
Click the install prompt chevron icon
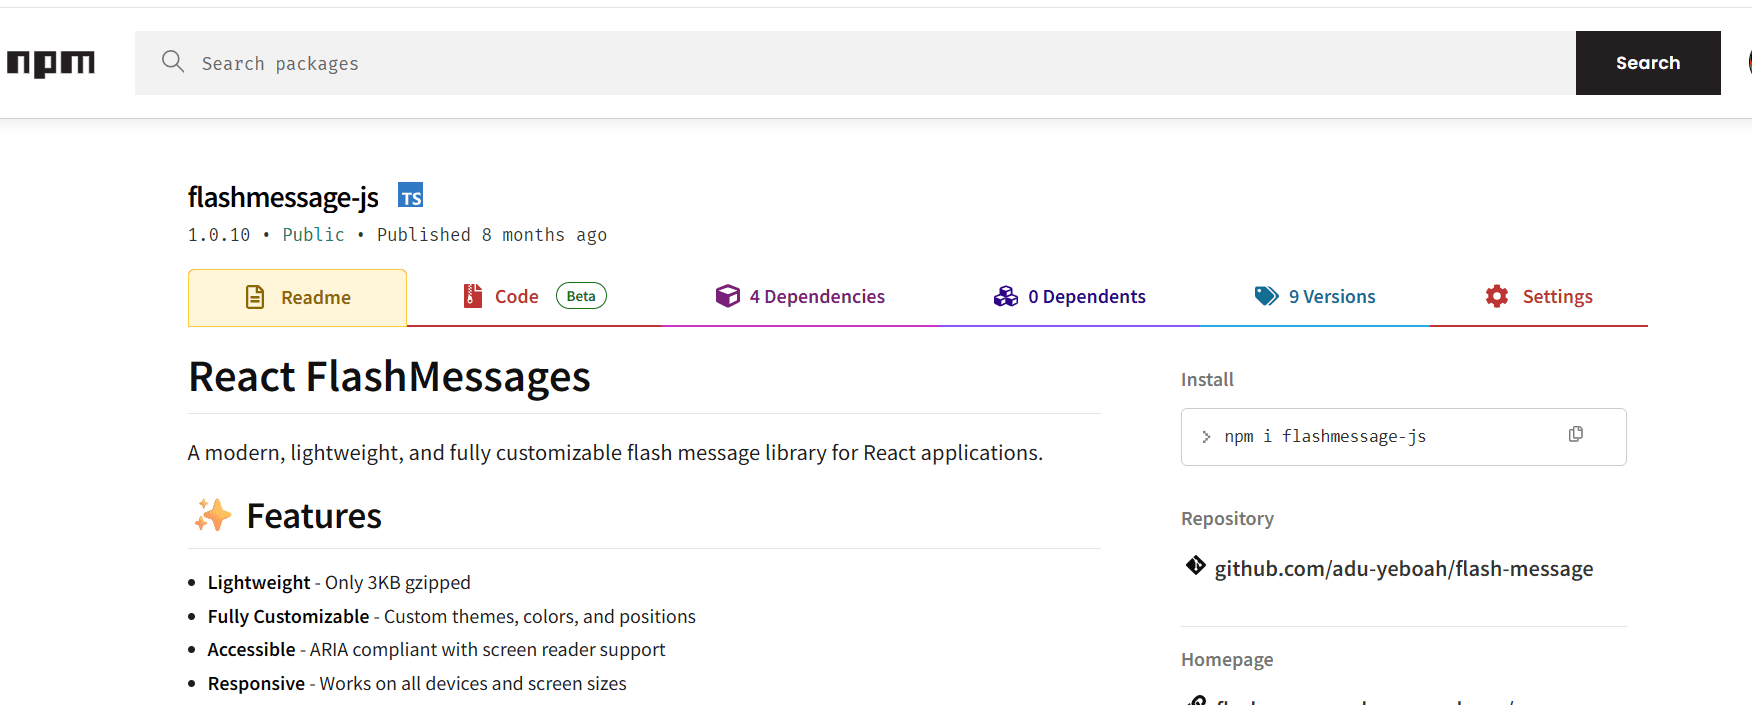pyautogui.click(x=1206, y=437)
